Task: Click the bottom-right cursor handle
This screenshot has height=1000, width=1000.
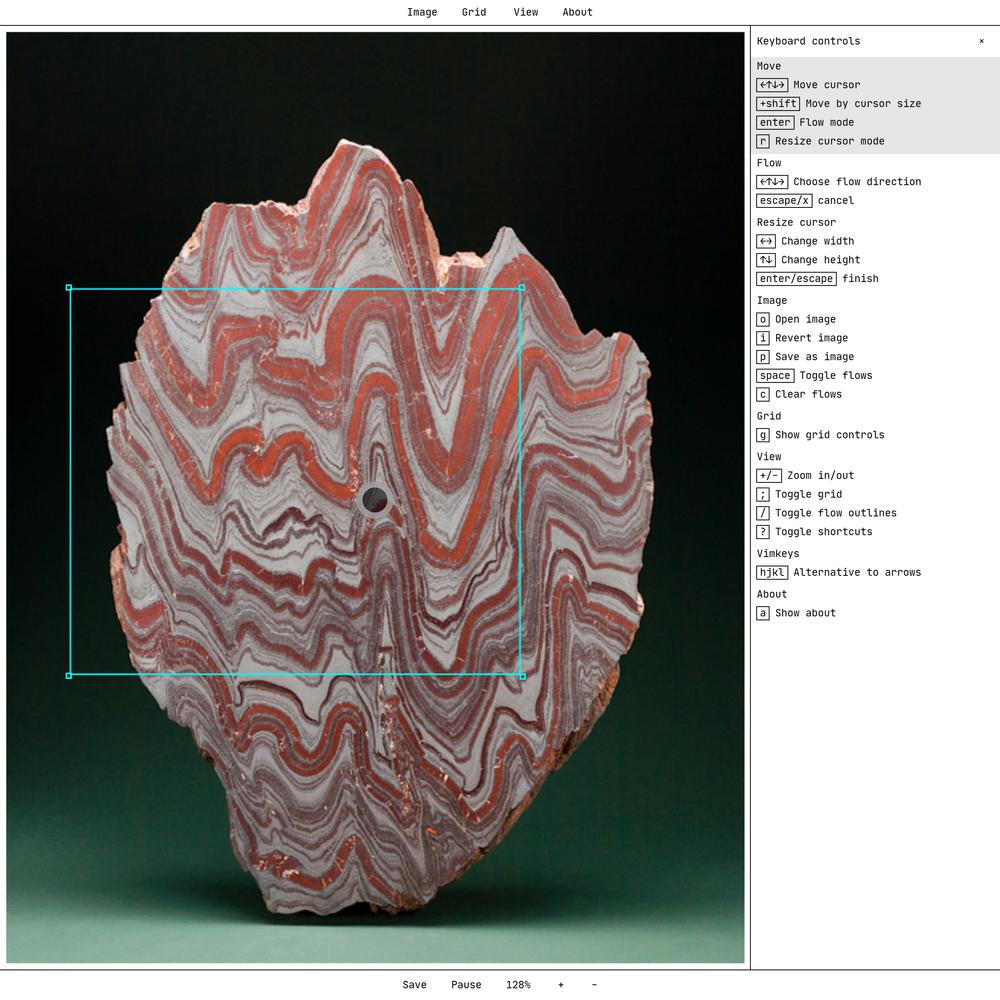Action: coord(522,676)
